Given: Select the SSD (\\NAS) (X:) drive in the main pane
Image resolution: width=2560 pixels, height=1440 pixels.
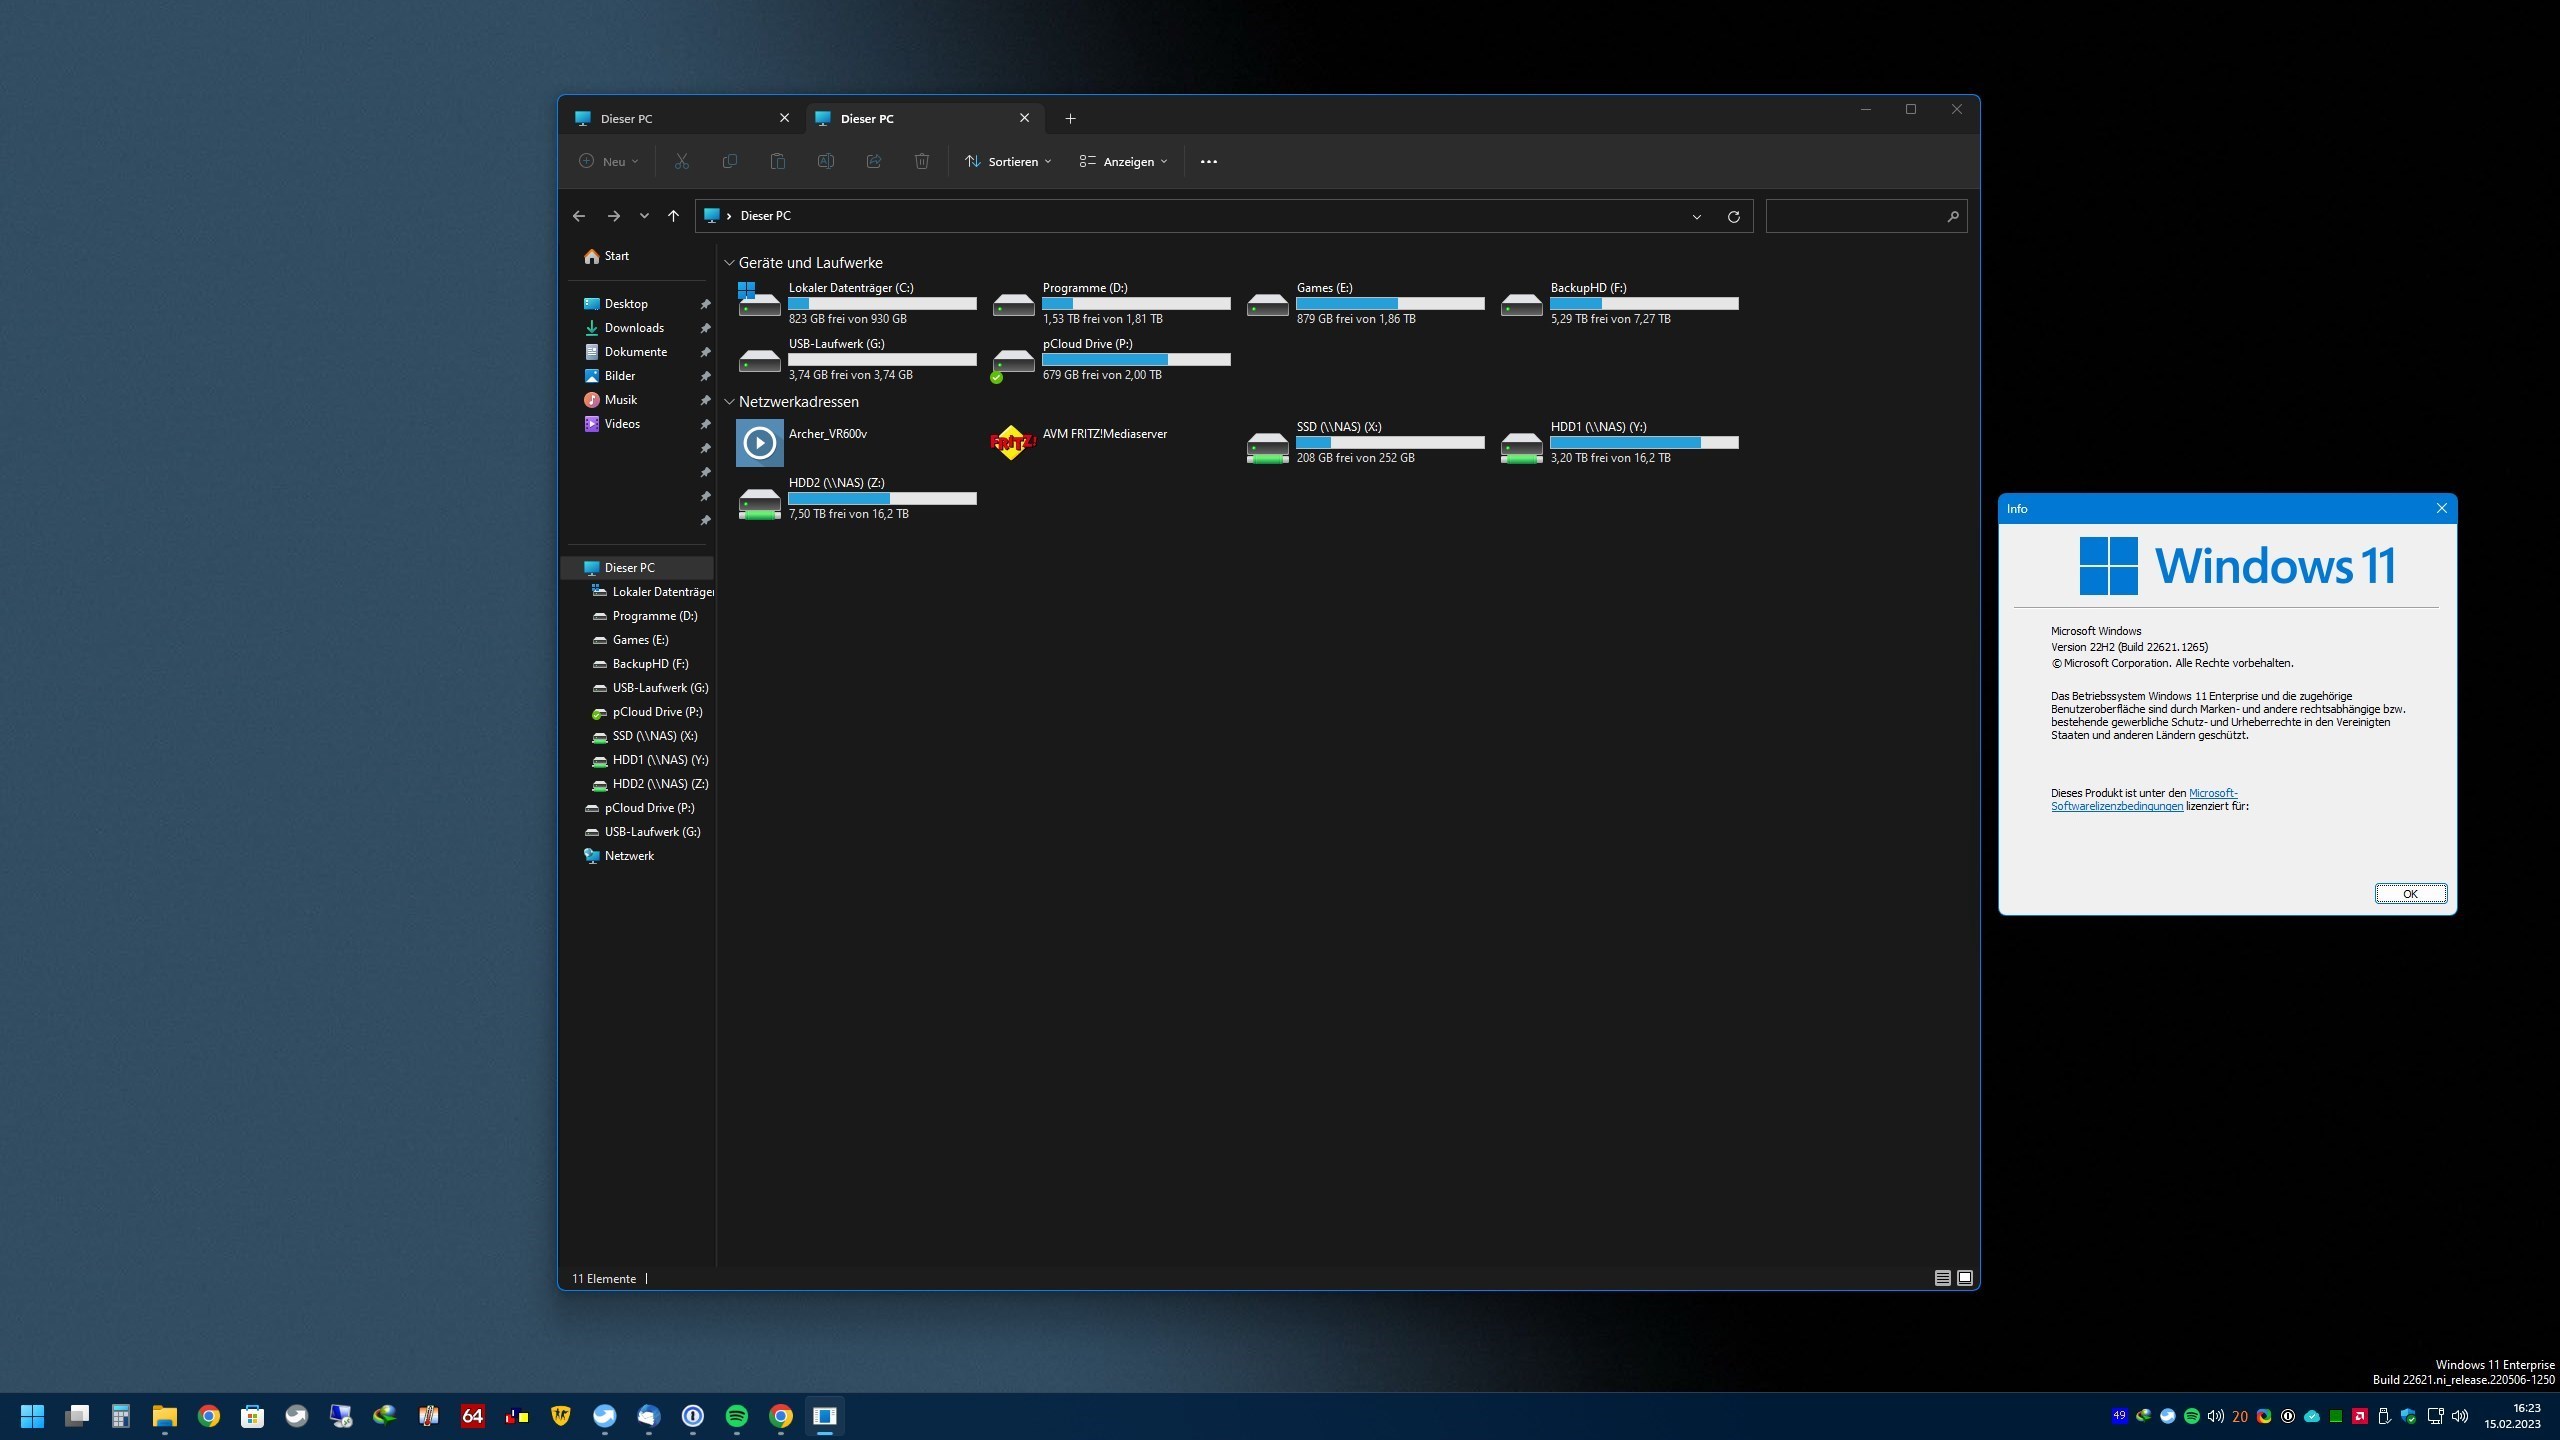Looking at the screenshot, I should (1365, 442).
